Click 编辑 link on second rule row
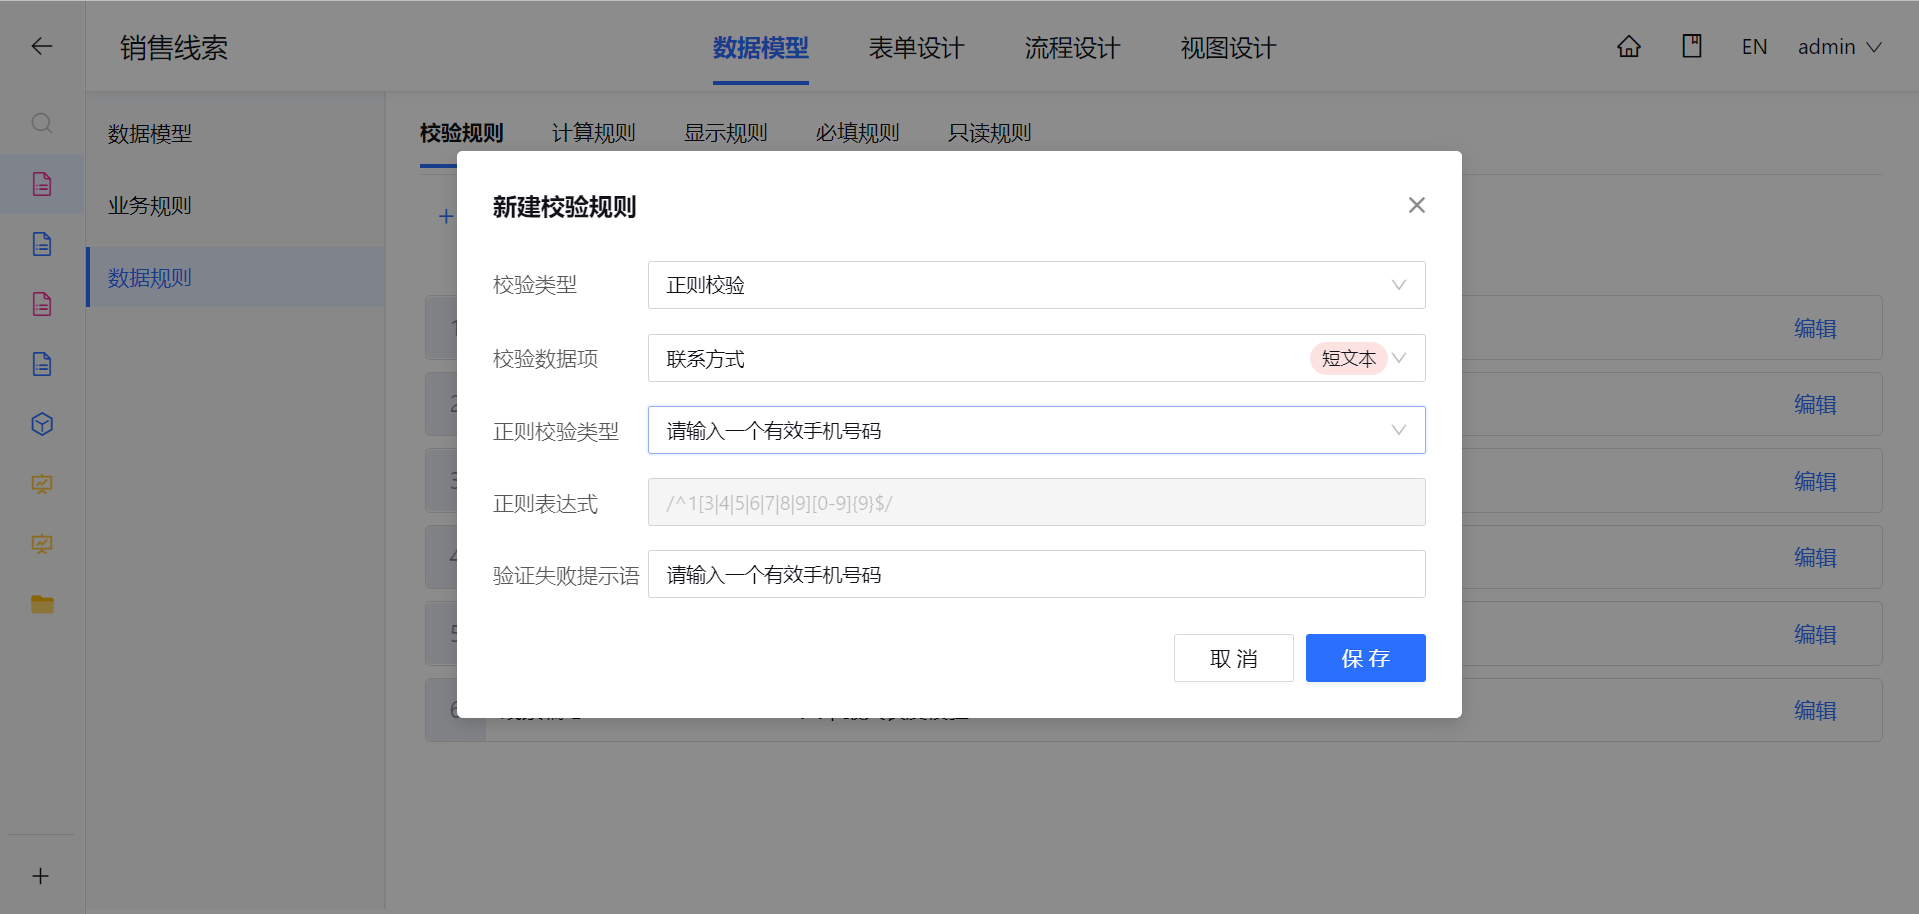The width and height of the screenshot is (1919, 914). pos(1815,404)
